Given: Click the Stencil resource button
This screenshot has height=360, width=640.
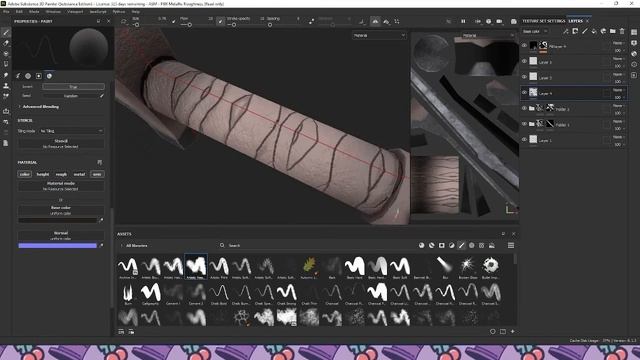Looking at the screenshot, I should click(x=61, y=143).
